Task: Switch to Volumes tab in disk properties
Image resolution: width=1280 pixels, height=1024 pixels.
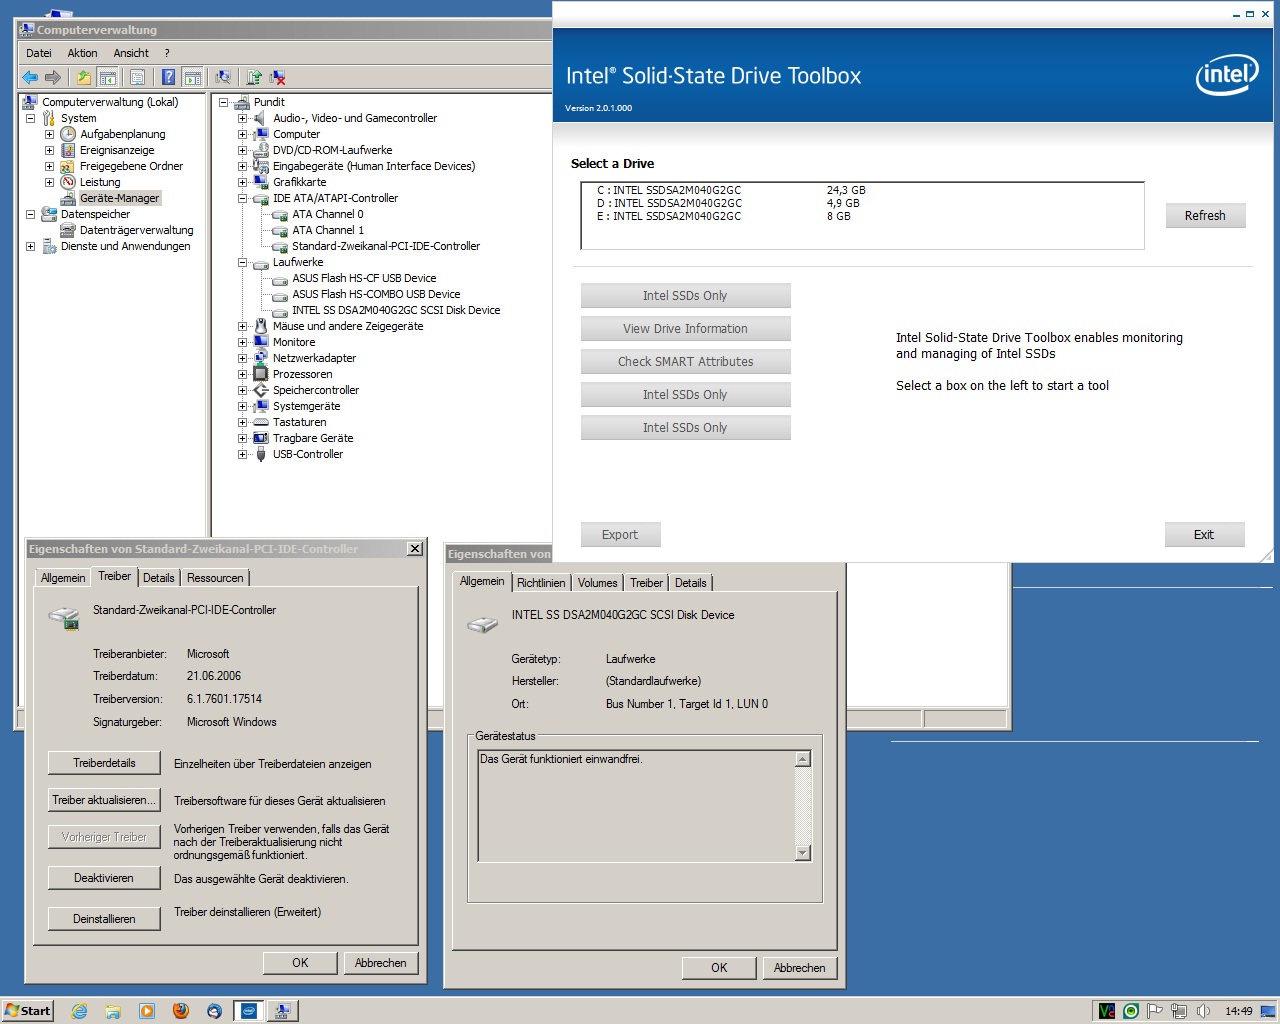Action: click(597, 583)
